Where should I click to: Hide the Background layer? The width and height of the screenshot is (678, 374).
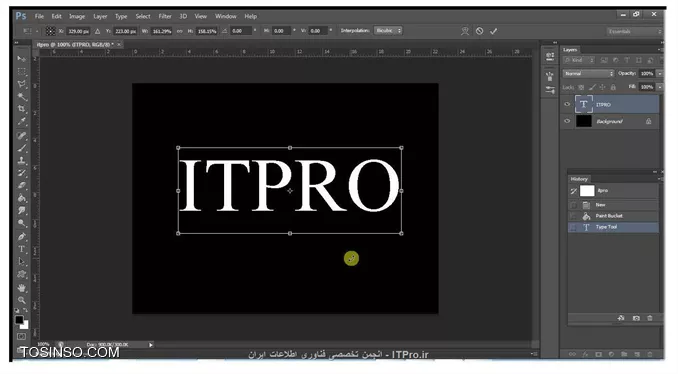pyautogui.click(x=567, y=121)
